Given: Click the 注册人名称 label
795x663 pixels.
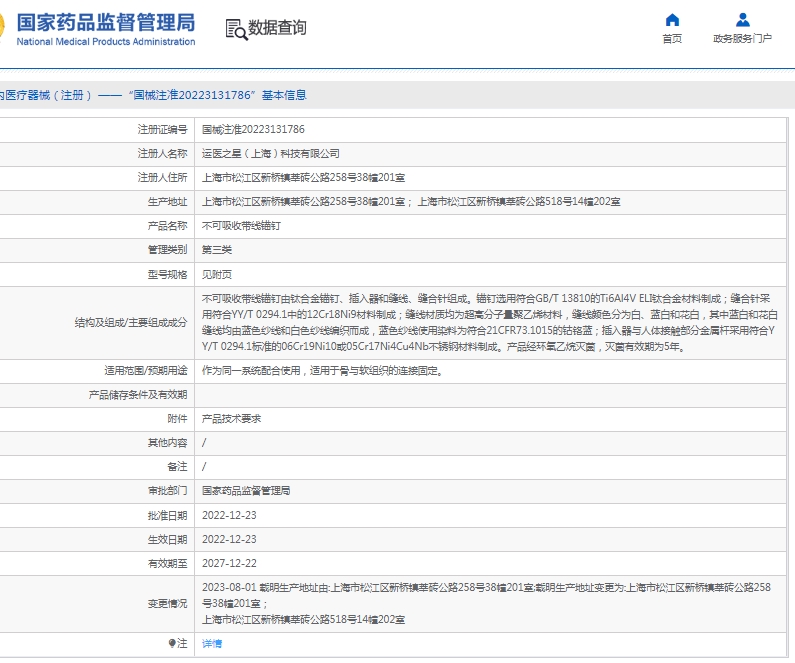Looking at the screenshot, I should [x=162, y=154].
